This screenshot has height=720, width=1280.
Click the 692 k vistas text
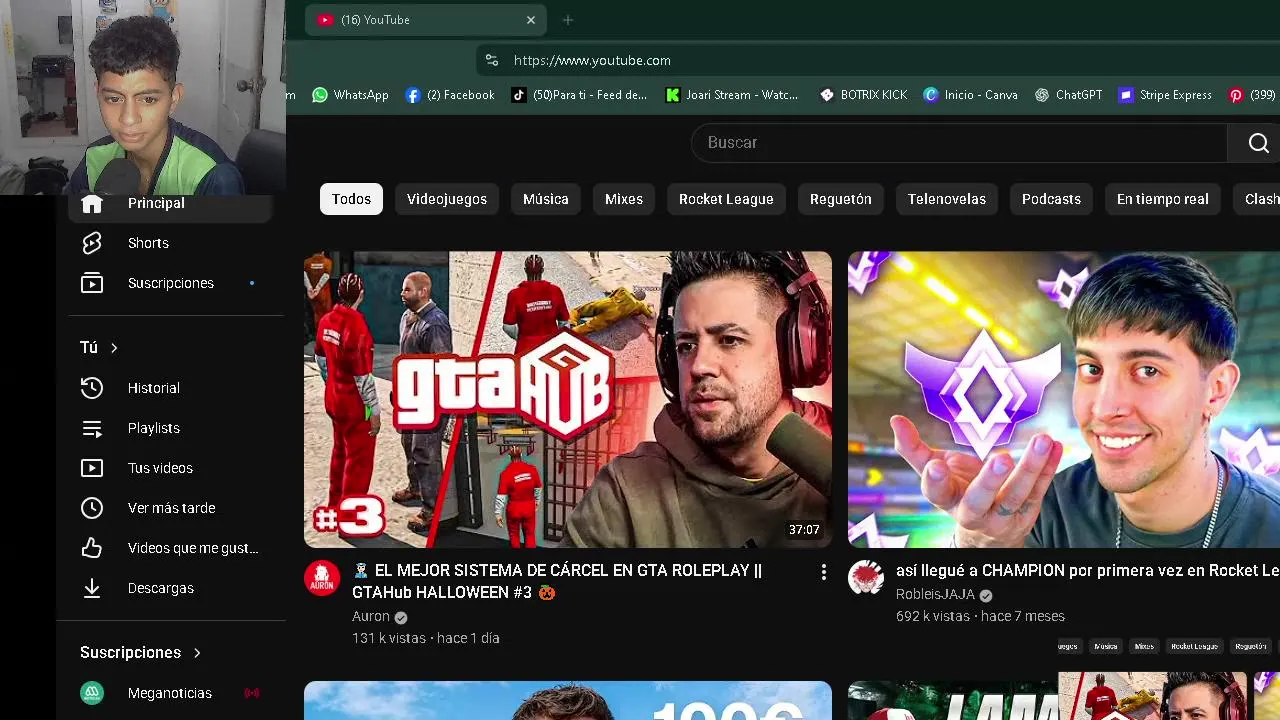(x=933, y=616)
